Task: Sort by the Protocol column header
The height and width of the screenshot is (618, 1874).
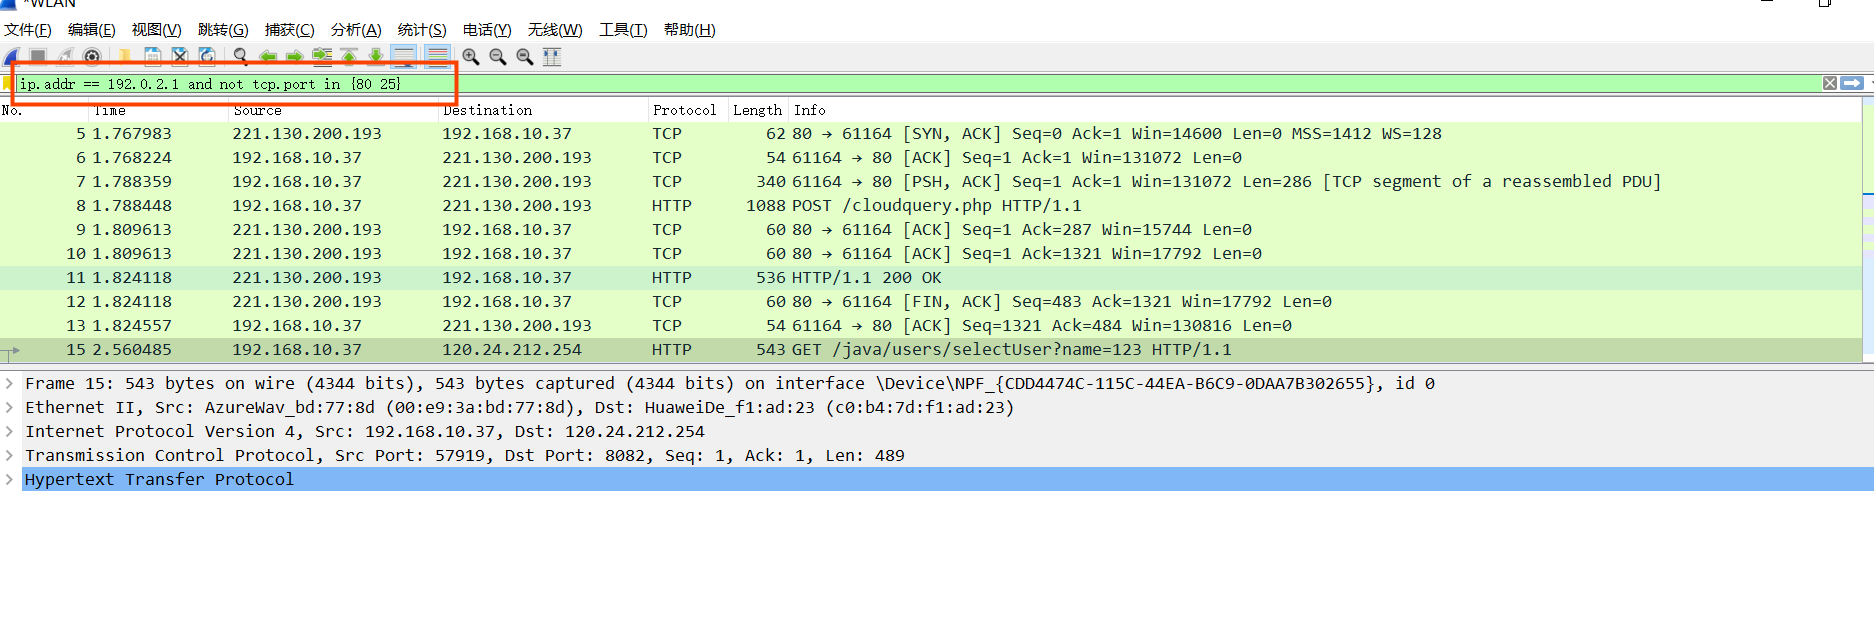Action: [688, 110]
